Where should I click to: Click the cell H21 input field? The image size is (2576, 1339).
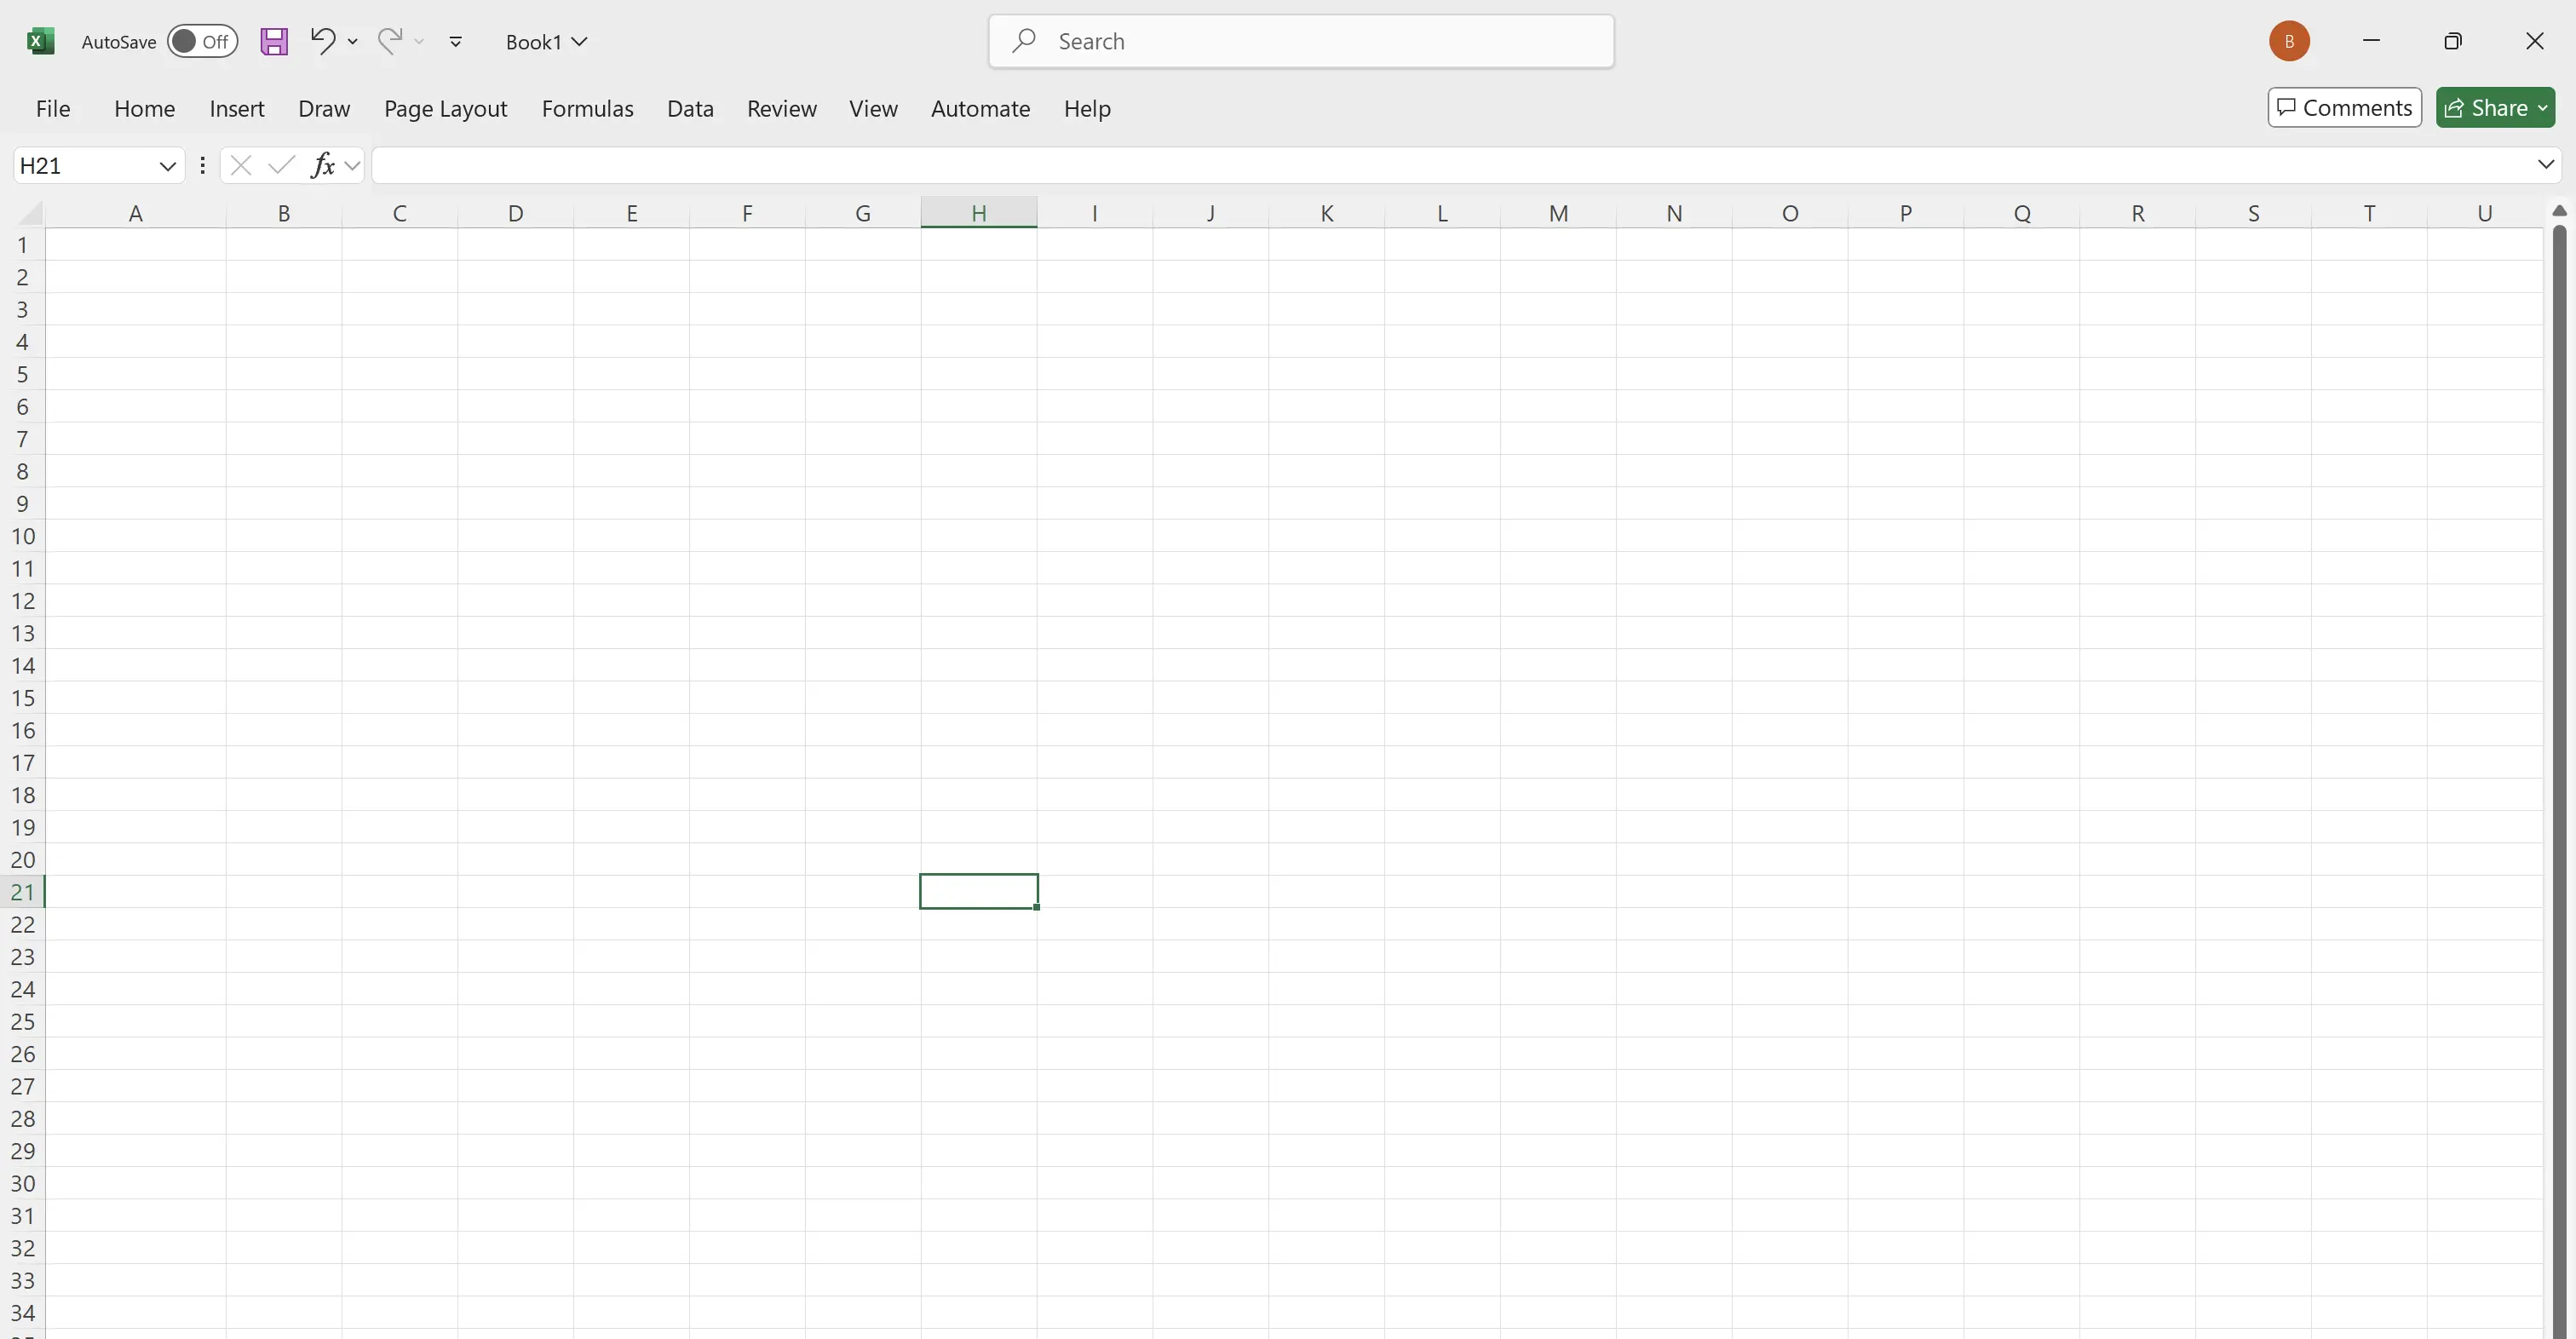pyautogui.click(x=978, y=891)
